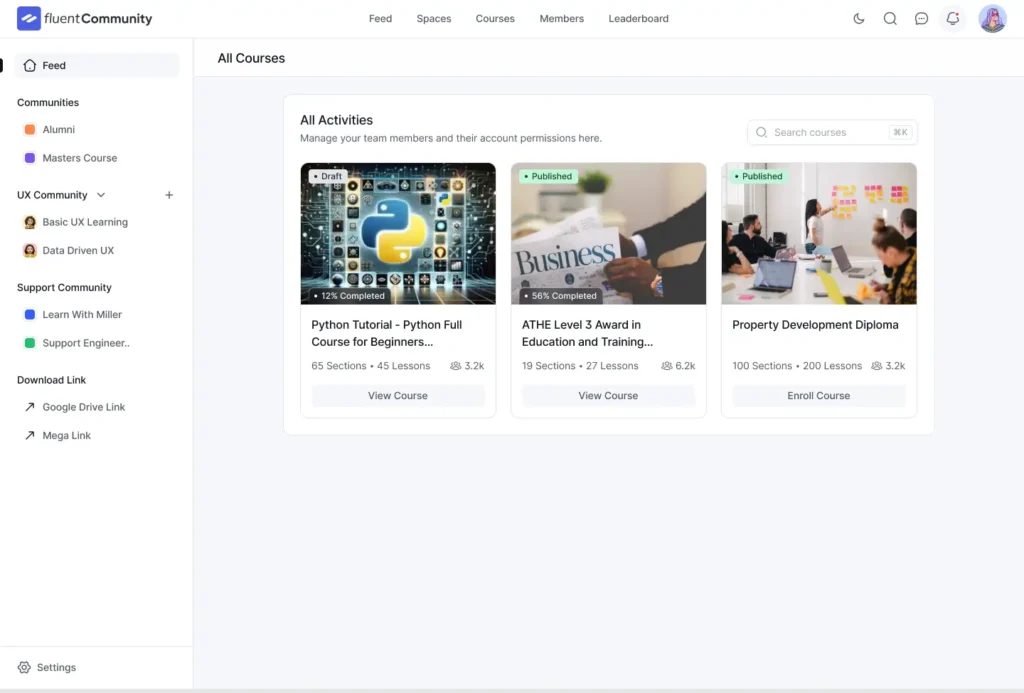Open the search magnifier in header
The image size is (1024, 693).
(890, 18)
